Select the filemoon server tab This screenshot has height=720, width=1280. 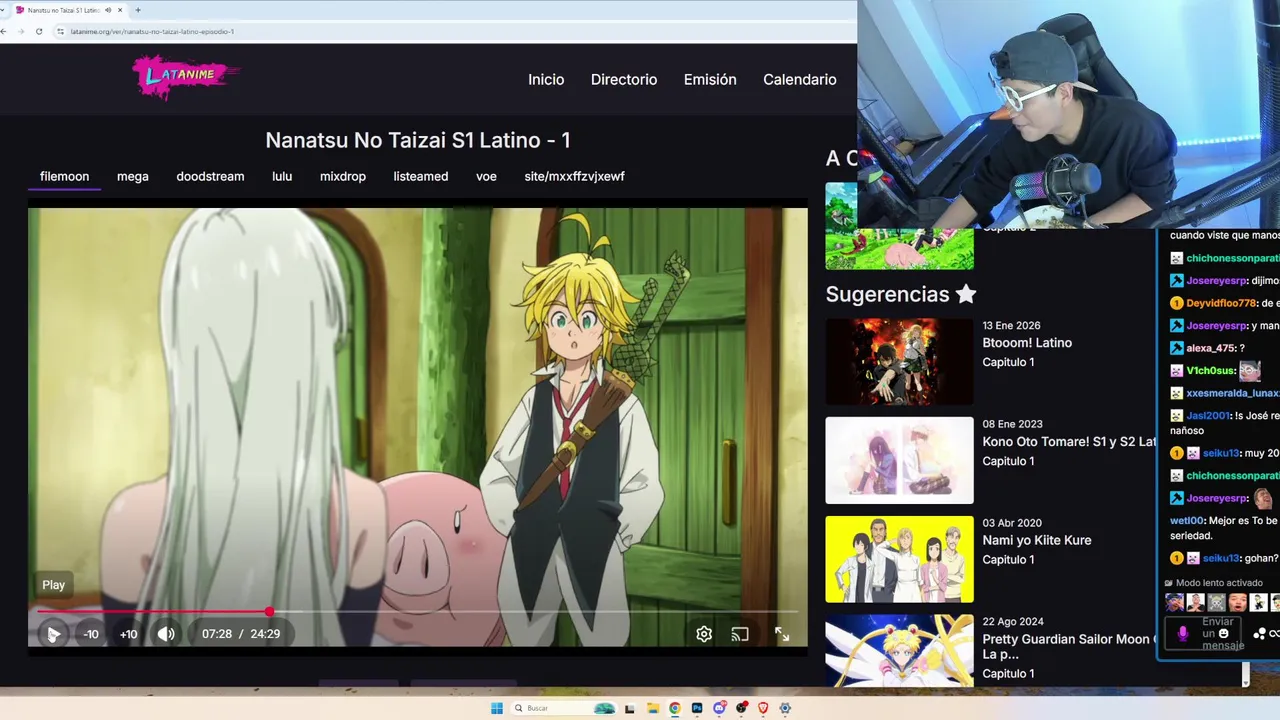click(x=64, y=176)
